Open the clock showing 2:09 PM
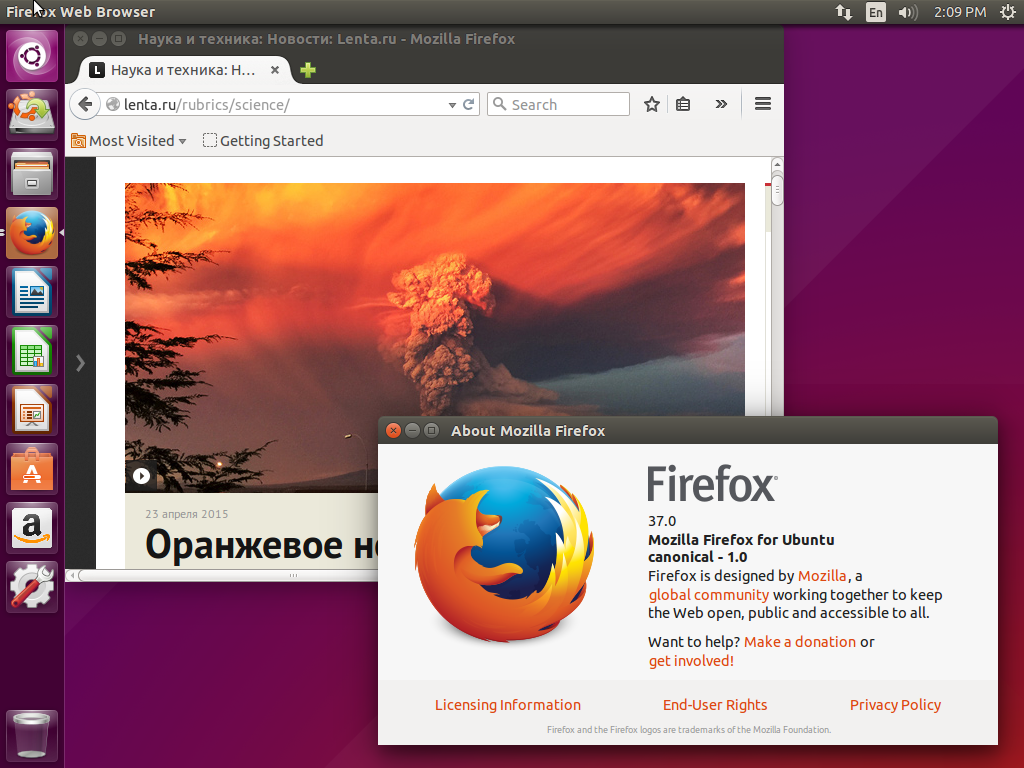 [959, 12]
